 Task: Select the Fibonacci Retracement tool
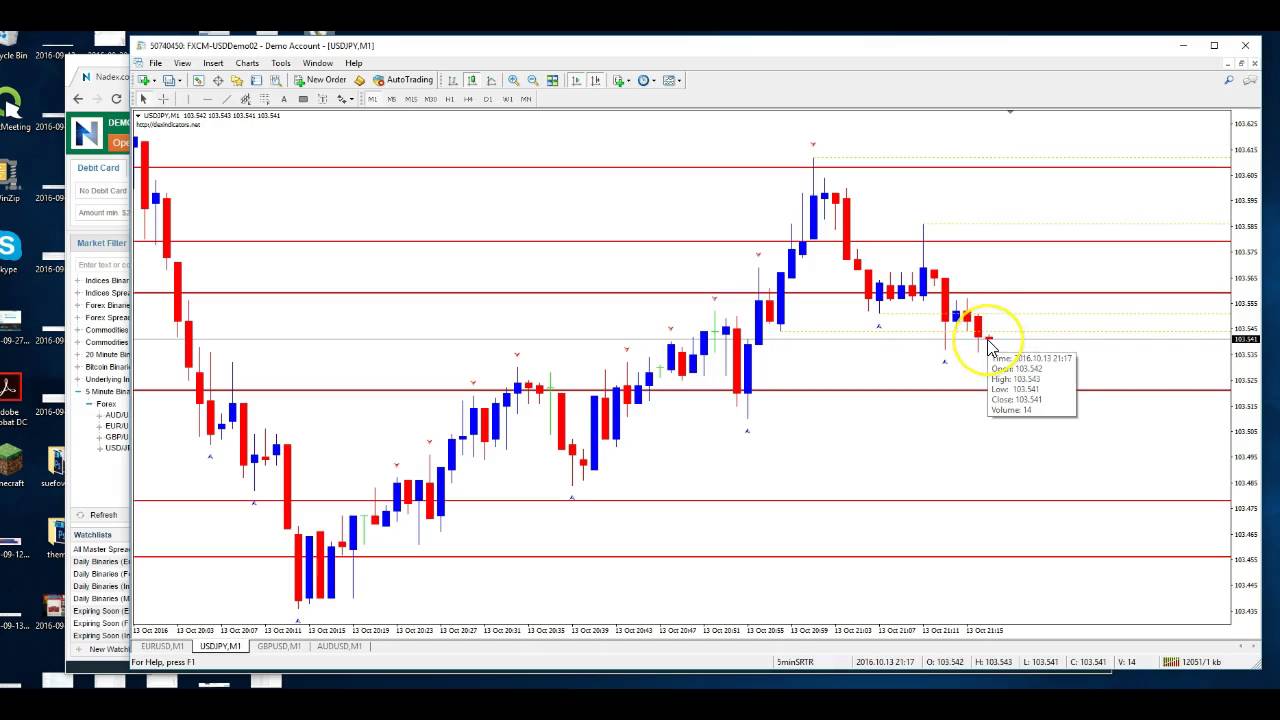tap(264, 99)
